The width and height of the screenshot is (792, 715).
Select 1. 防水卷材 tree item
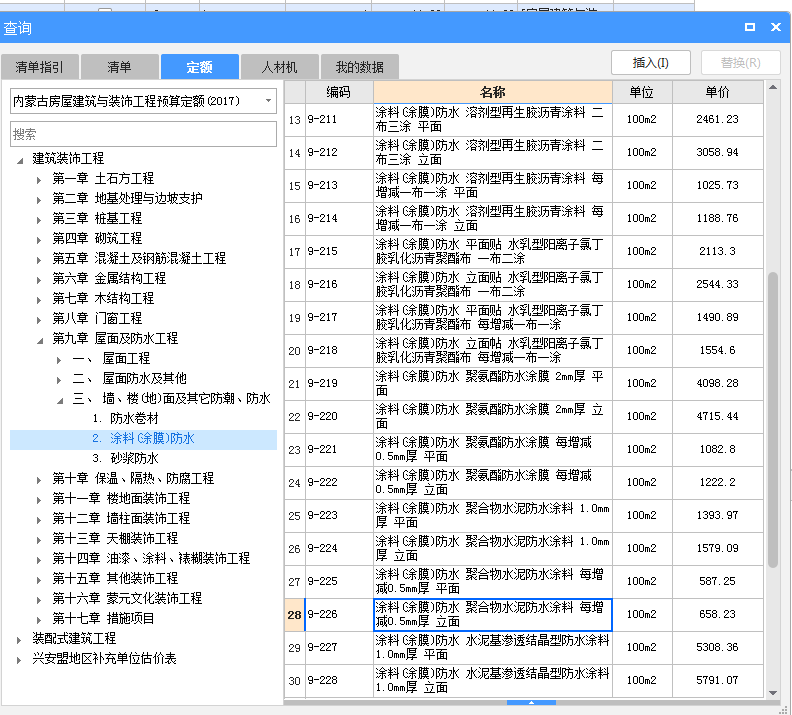(126, 418)
